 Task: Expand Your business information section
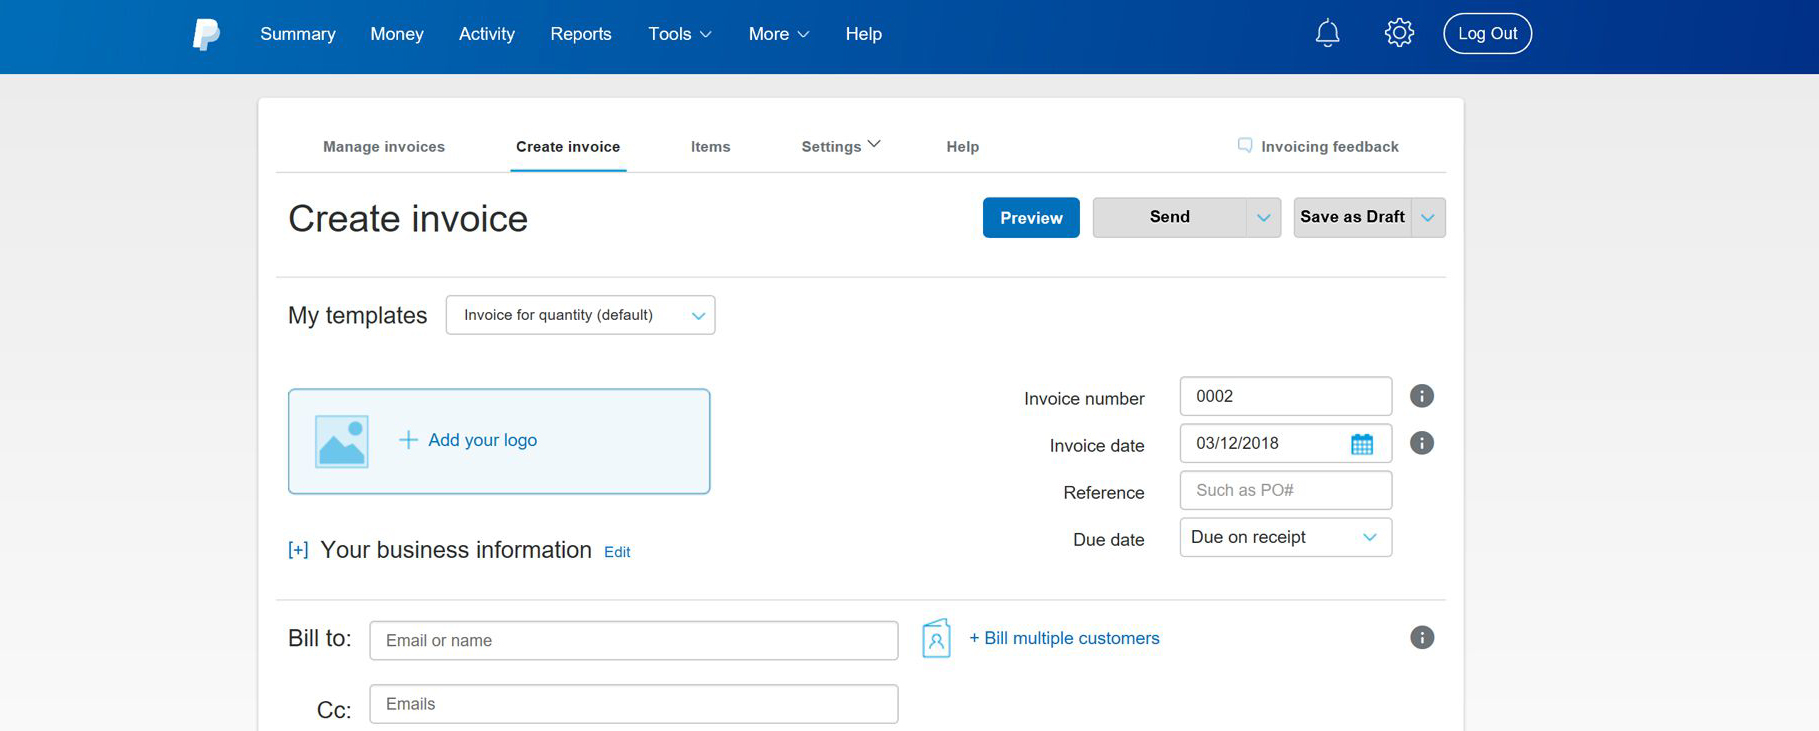298,550
